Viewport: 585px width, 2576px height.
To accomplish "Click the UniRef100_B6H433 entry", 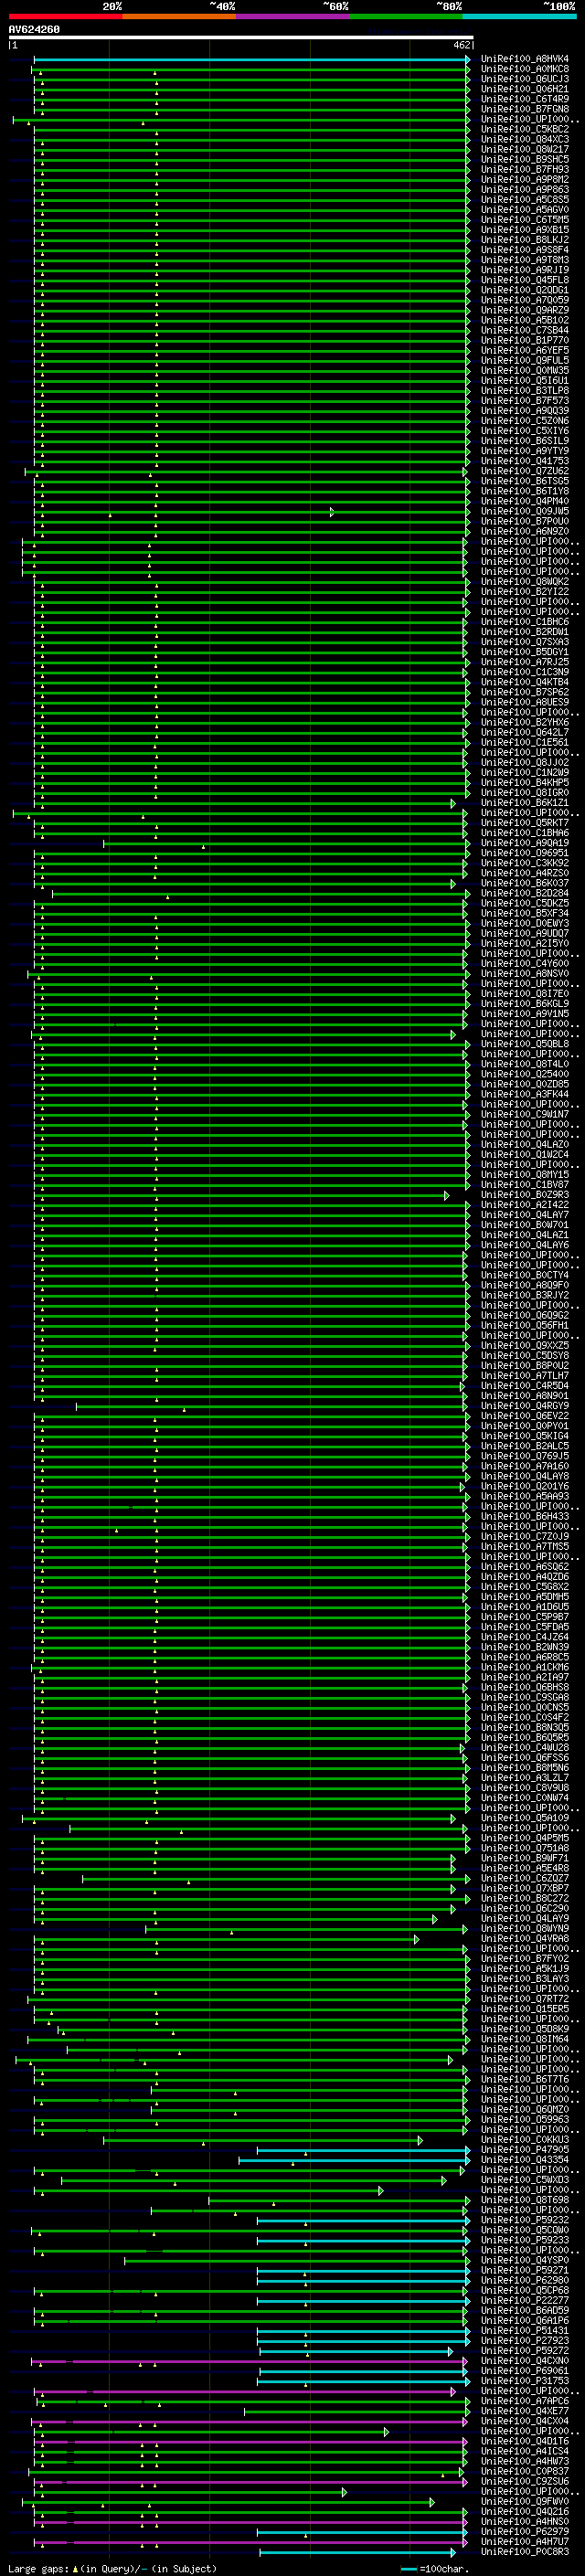I will (525, 1516).
